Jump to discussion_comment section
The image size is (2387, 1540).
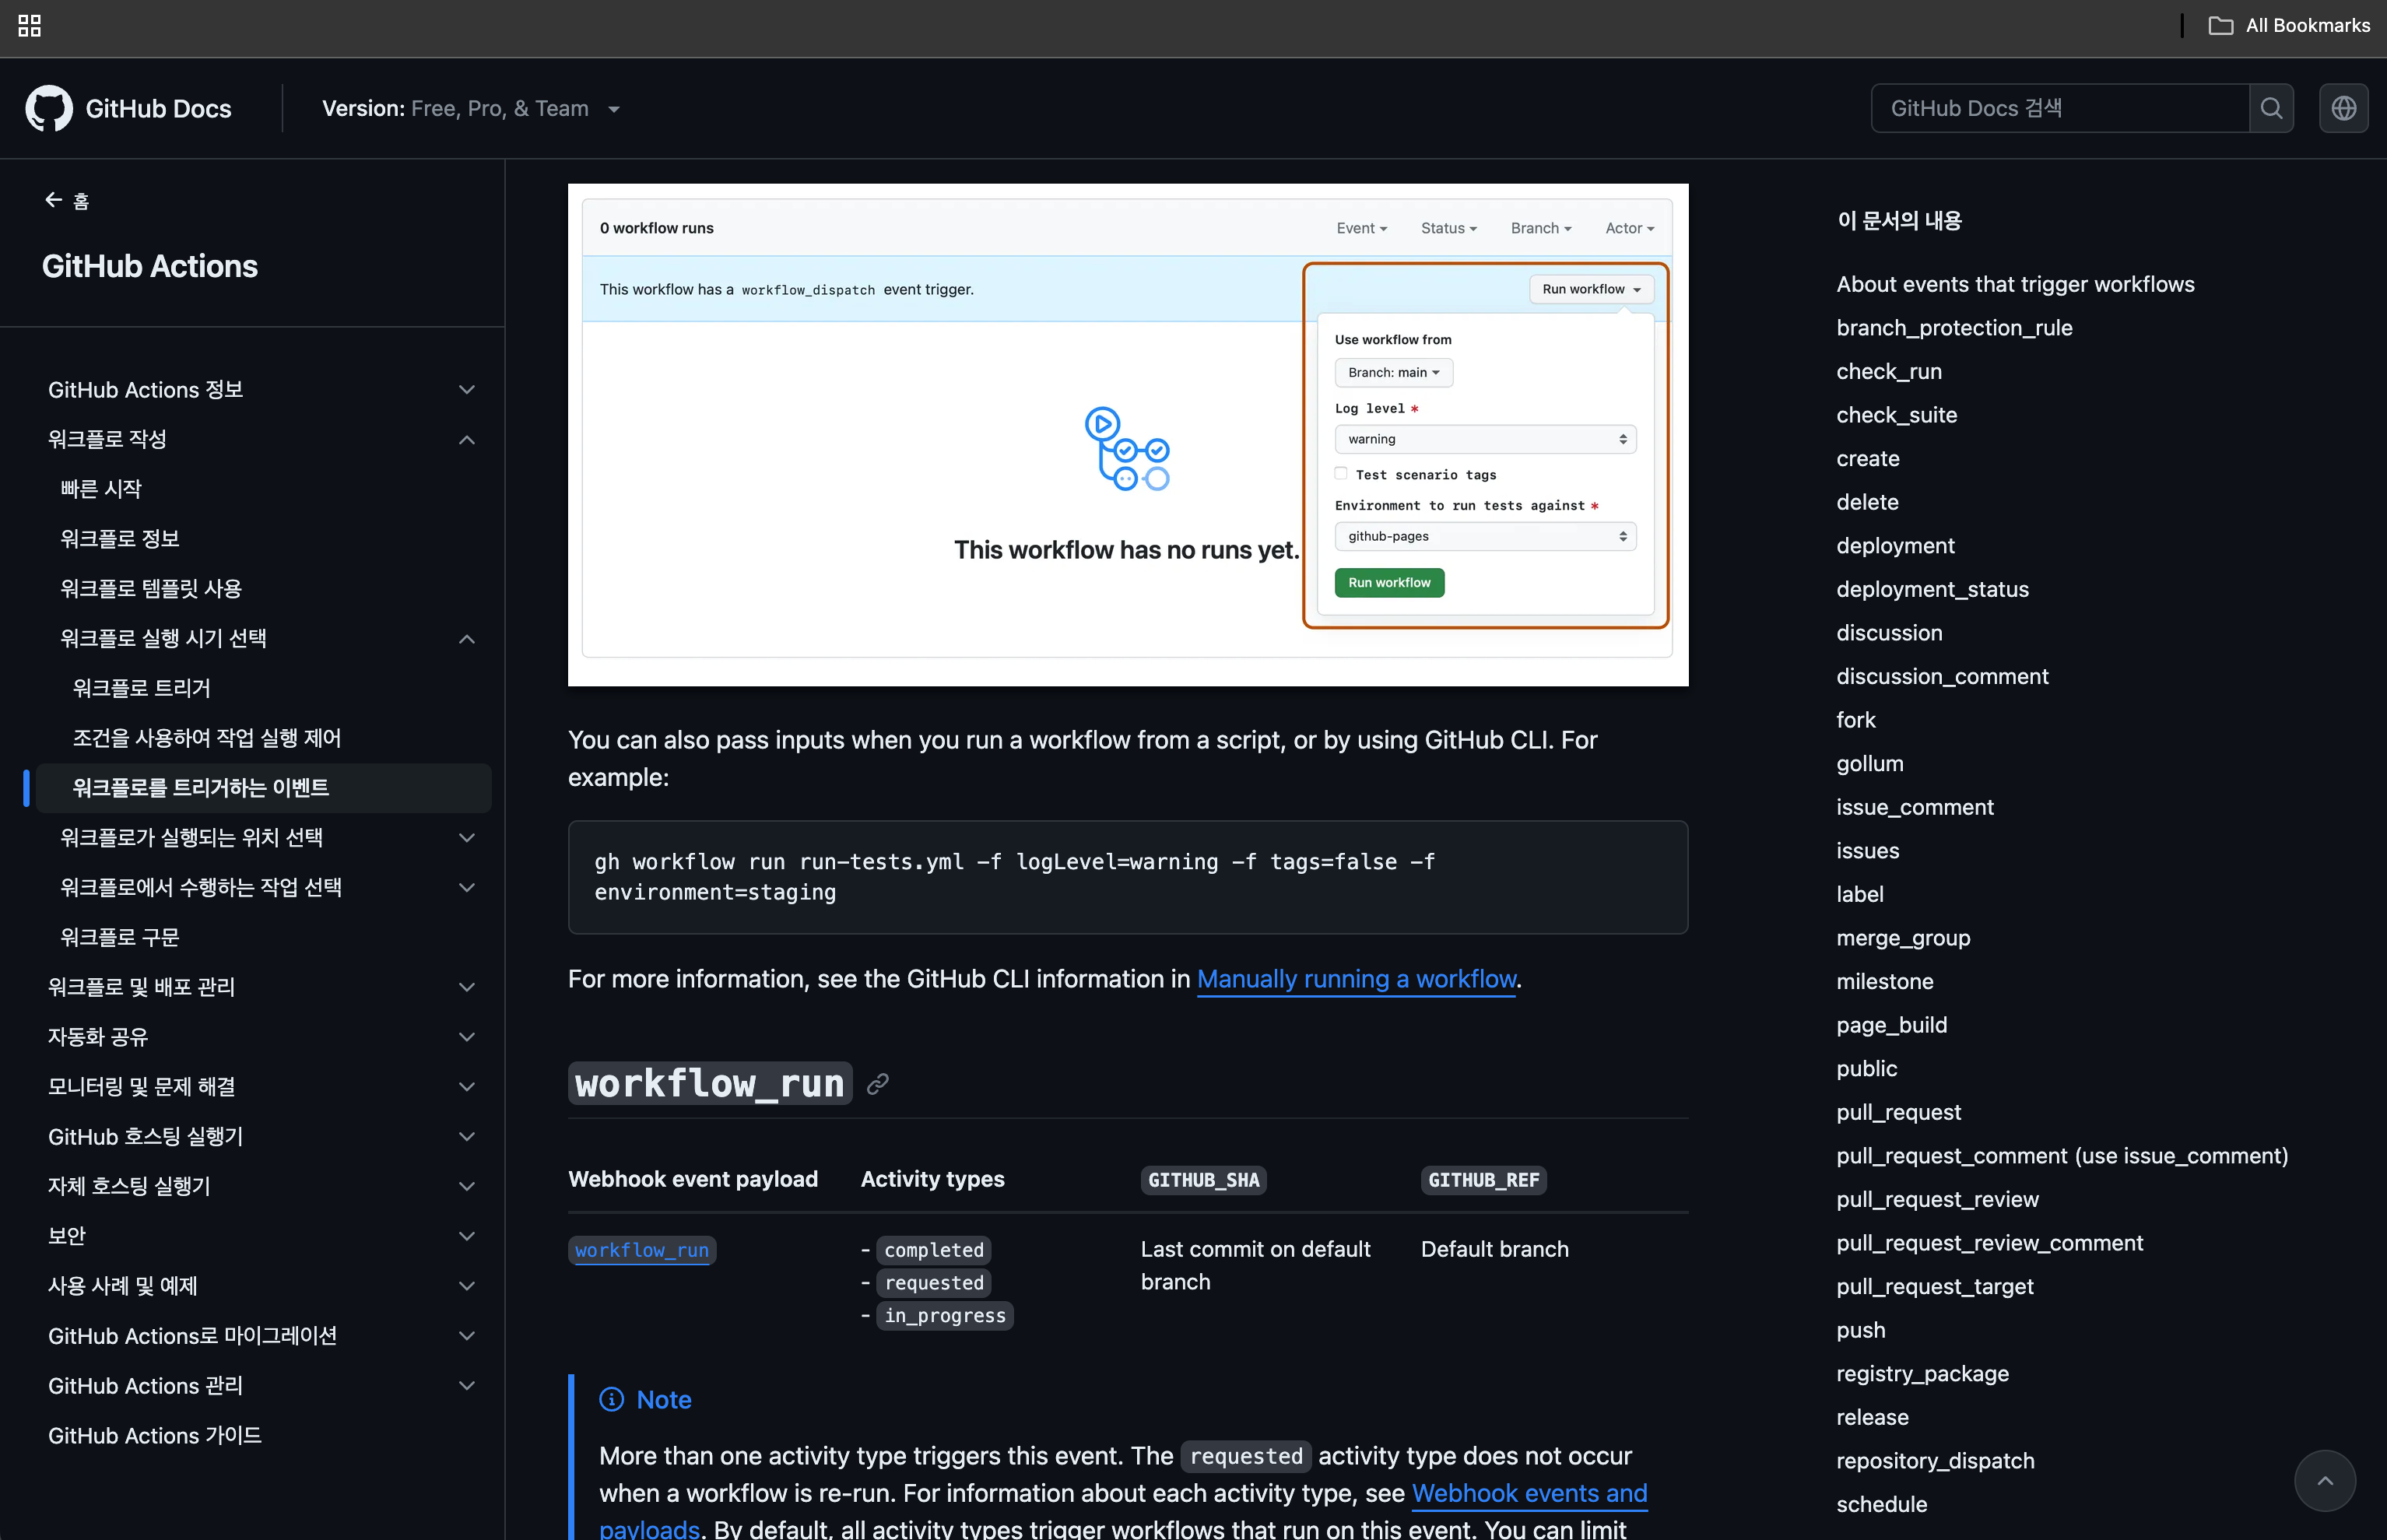(x=1942, y=677)
